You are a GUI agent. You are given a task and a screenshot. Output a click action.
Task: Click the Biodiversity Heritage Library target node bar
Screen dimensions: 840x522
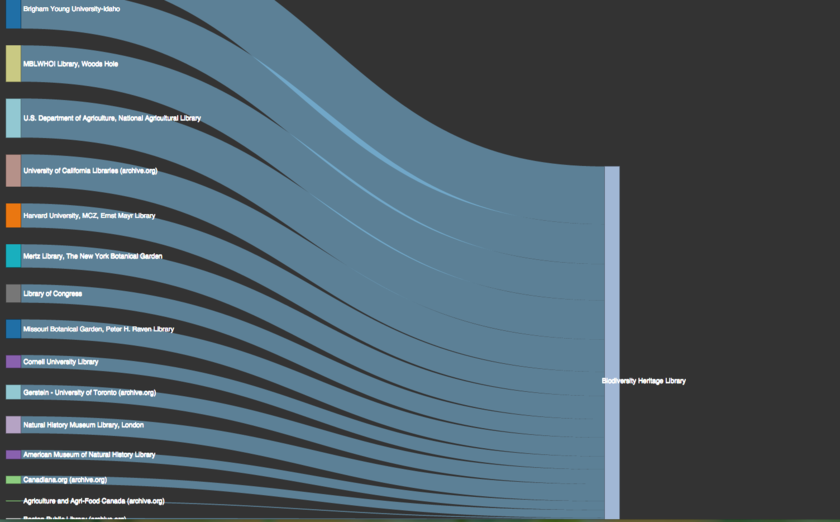pos(612,343)
